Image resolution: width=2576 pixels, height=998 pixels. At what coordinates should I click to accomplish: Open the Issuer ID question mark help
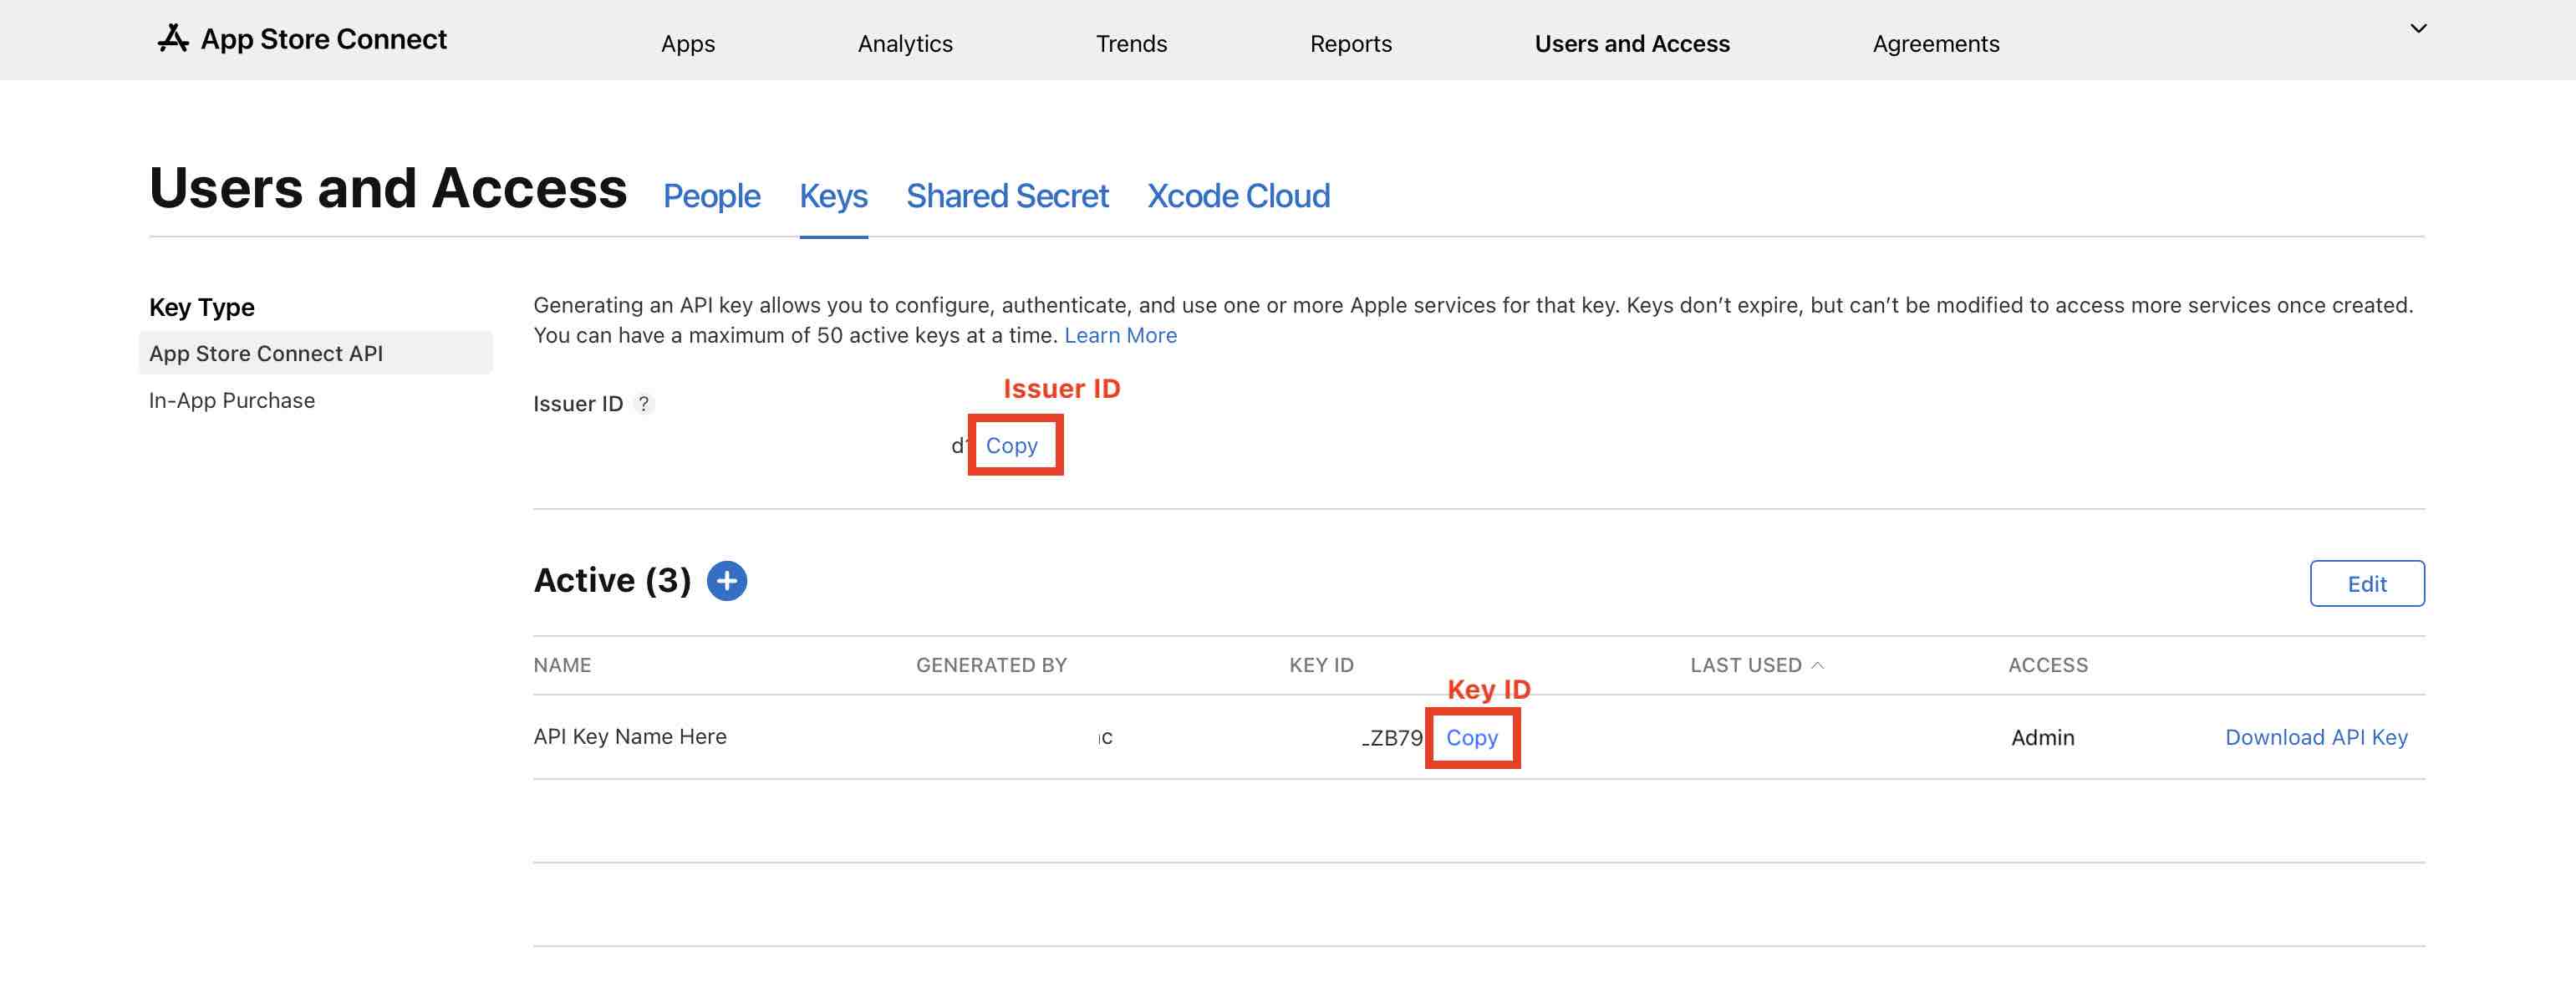[644, 404]
